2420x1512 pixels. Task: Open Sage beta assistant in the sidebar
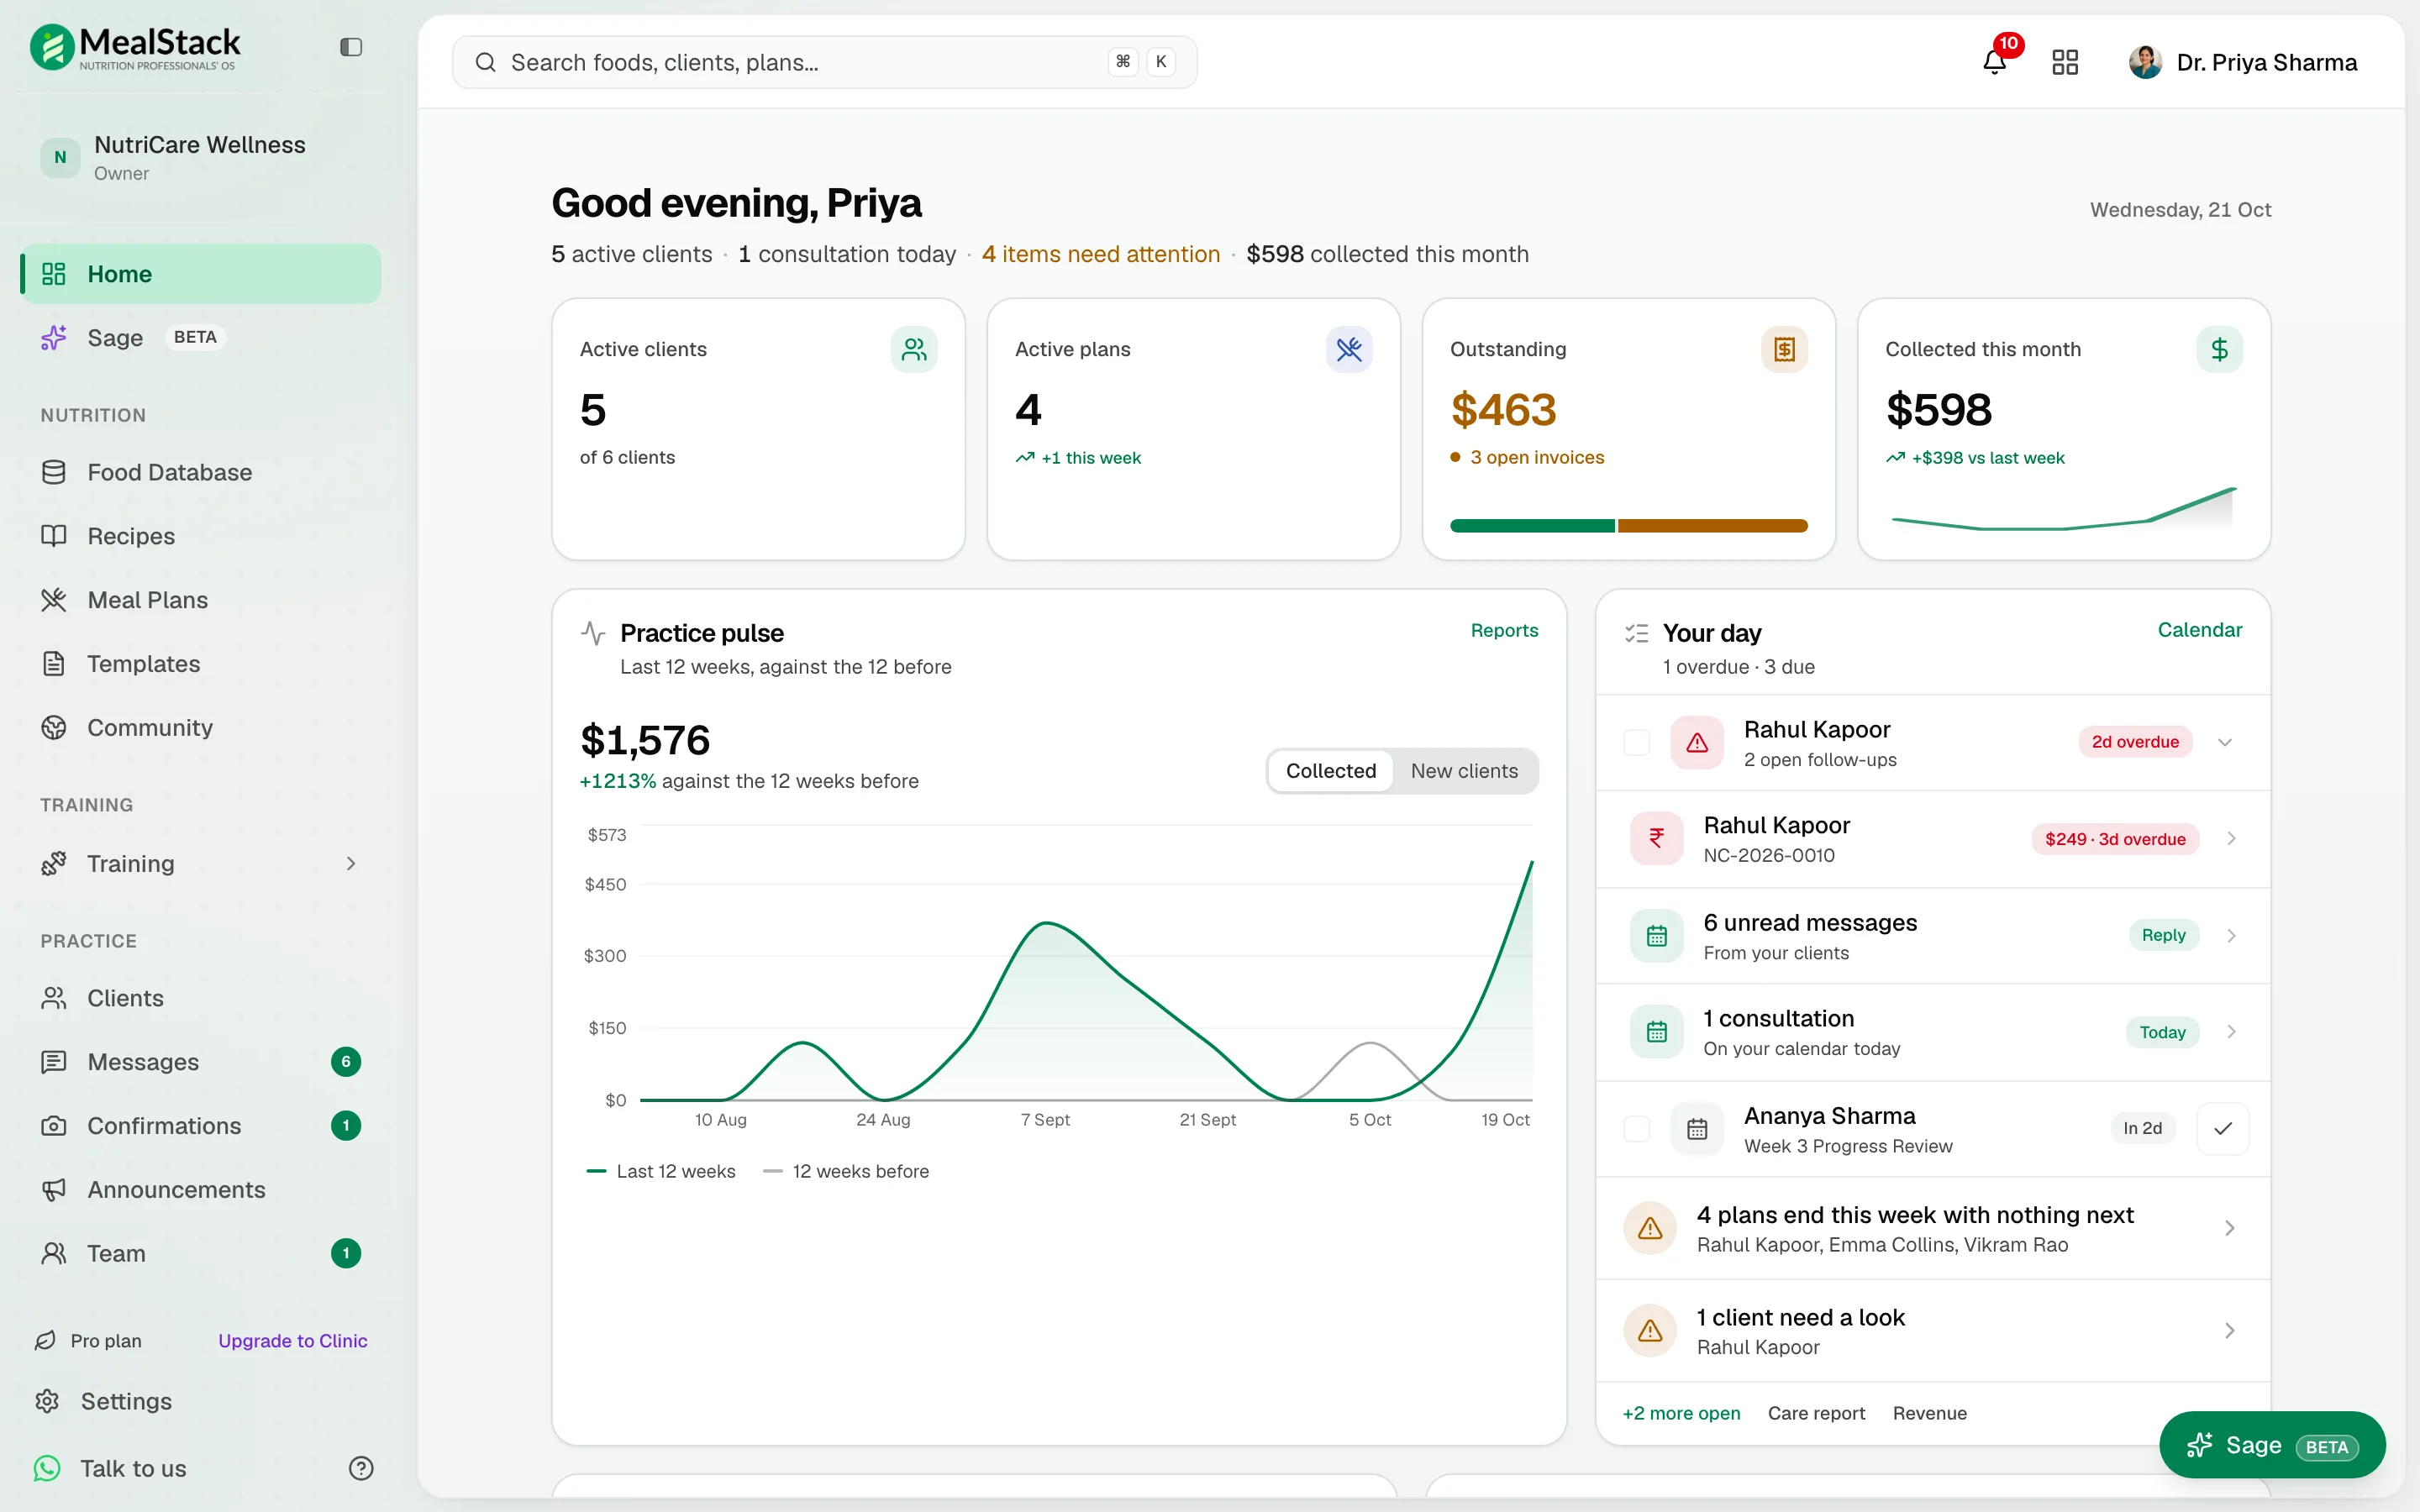tap(200, 338)
